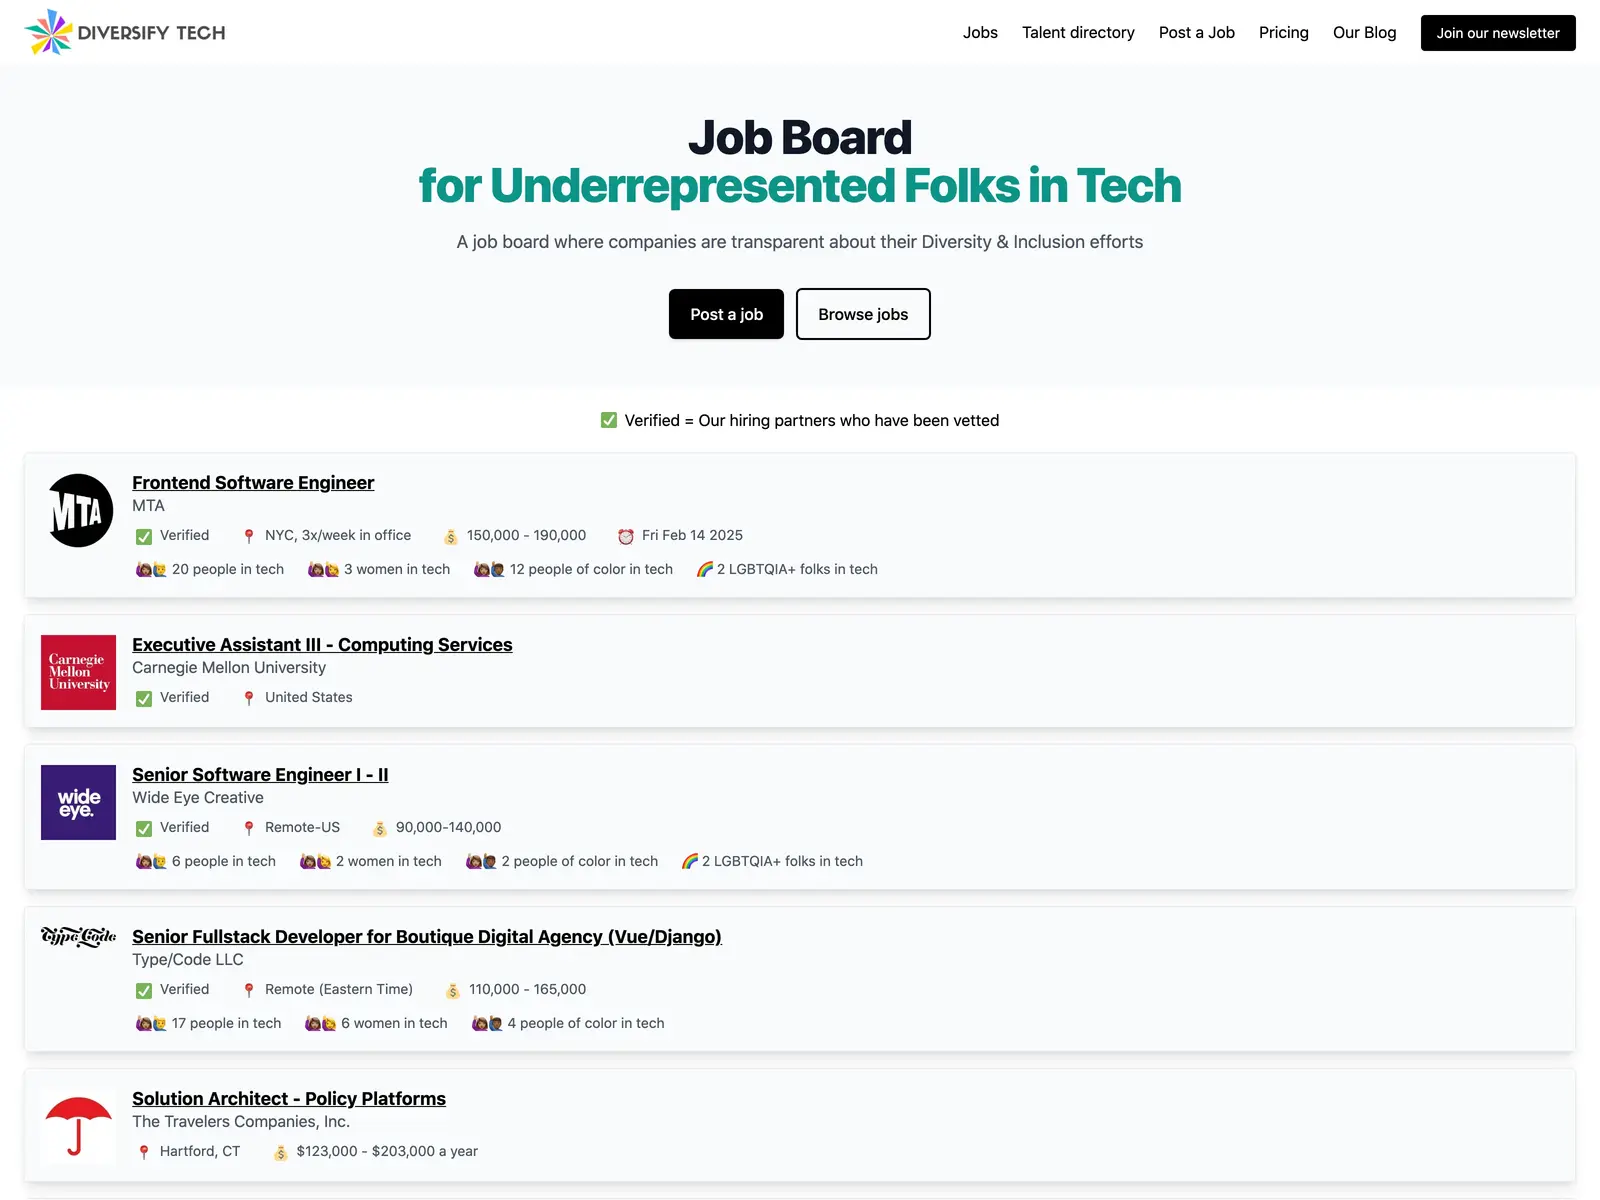Click the green Verified checkmark in MTA listing
This screenshot has height=1200, width=1600.
144,536
